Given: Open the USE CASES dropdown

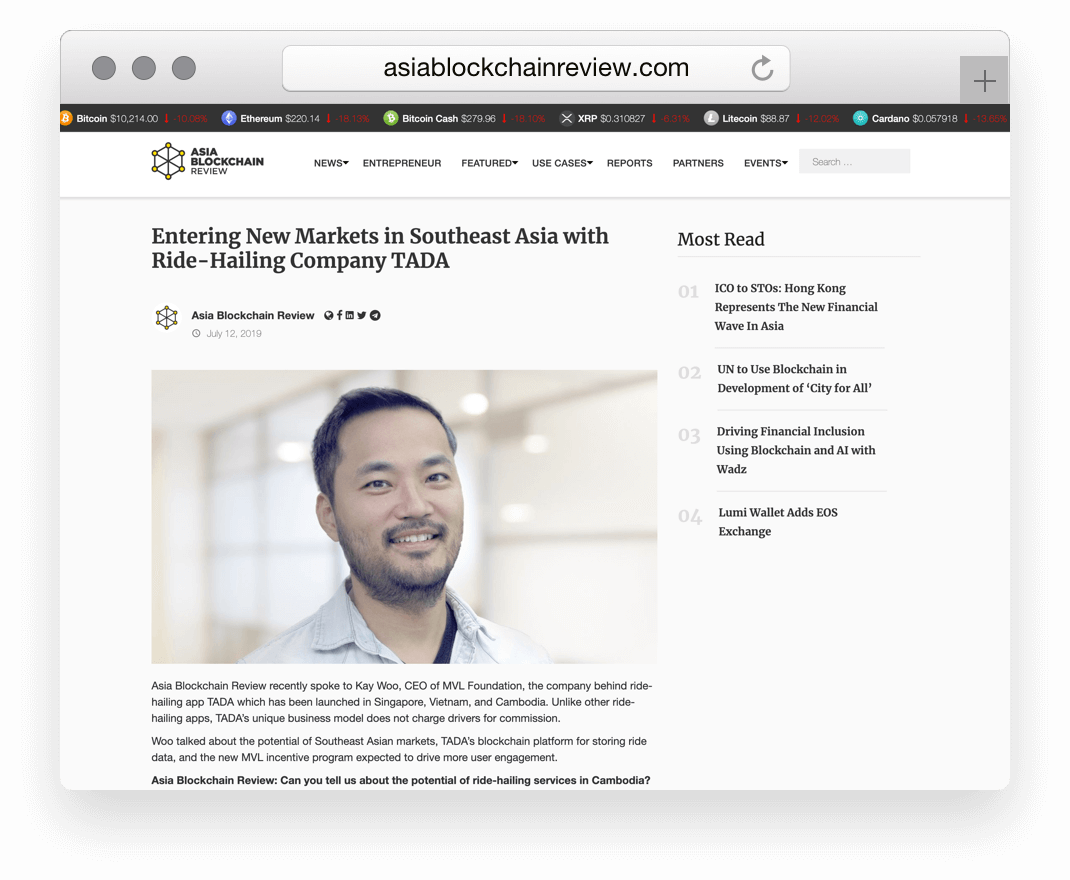Looking at the screenshot, I should click(562, 163).
